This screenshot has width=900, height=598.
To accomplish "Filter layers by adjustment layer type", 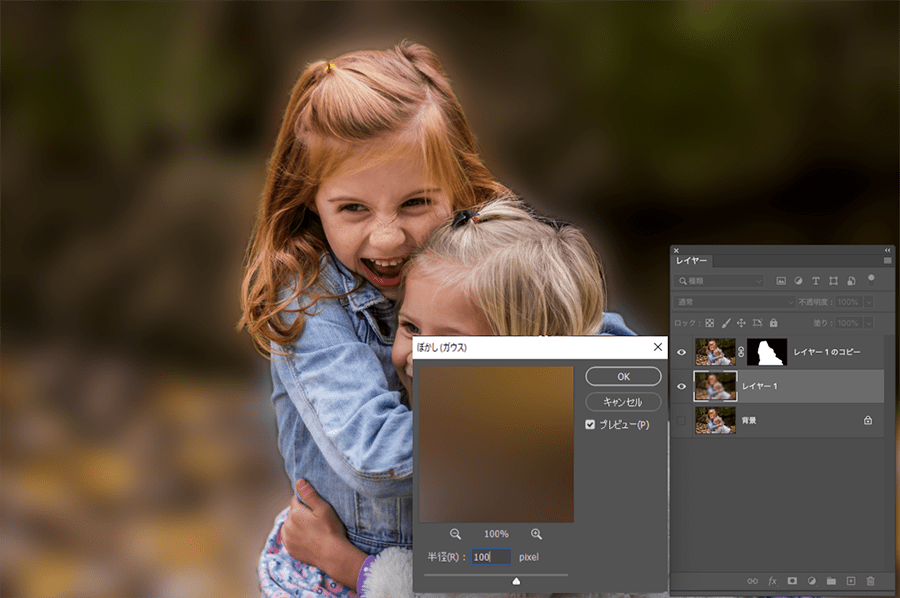I will tap(798, 281).
